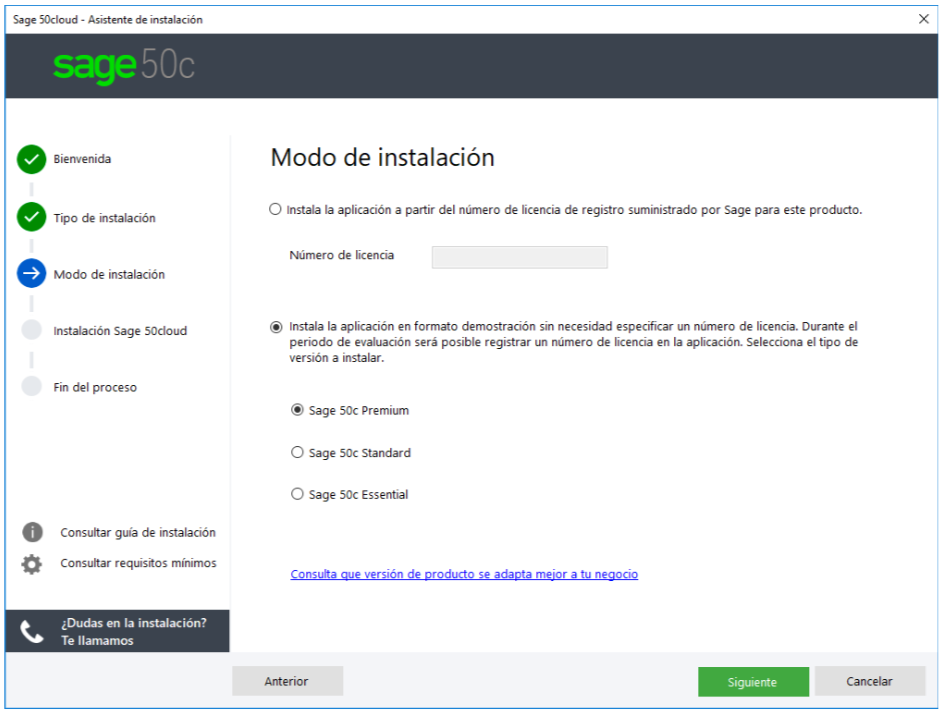Select demo format installation radio option
This screenshot has height=715, width=946.
276,327
